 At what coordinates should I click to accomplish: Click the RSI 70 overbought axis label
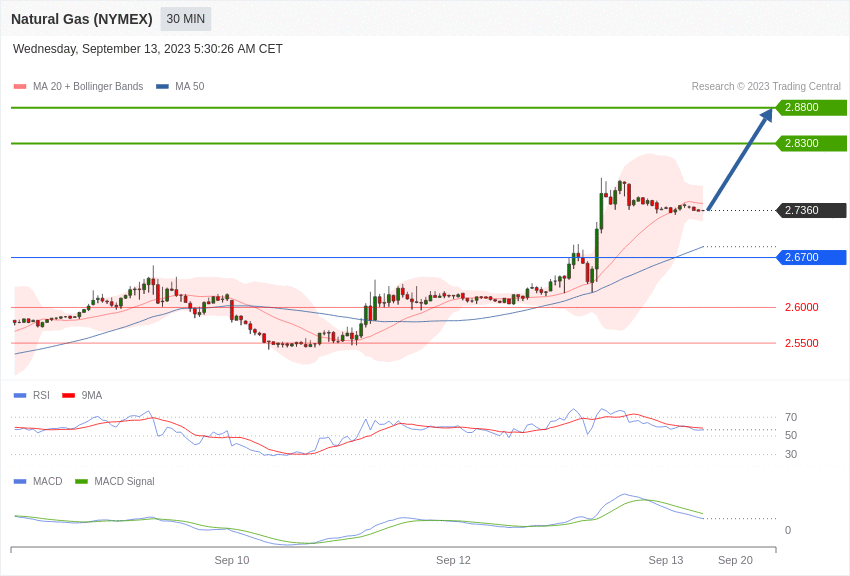791,417
